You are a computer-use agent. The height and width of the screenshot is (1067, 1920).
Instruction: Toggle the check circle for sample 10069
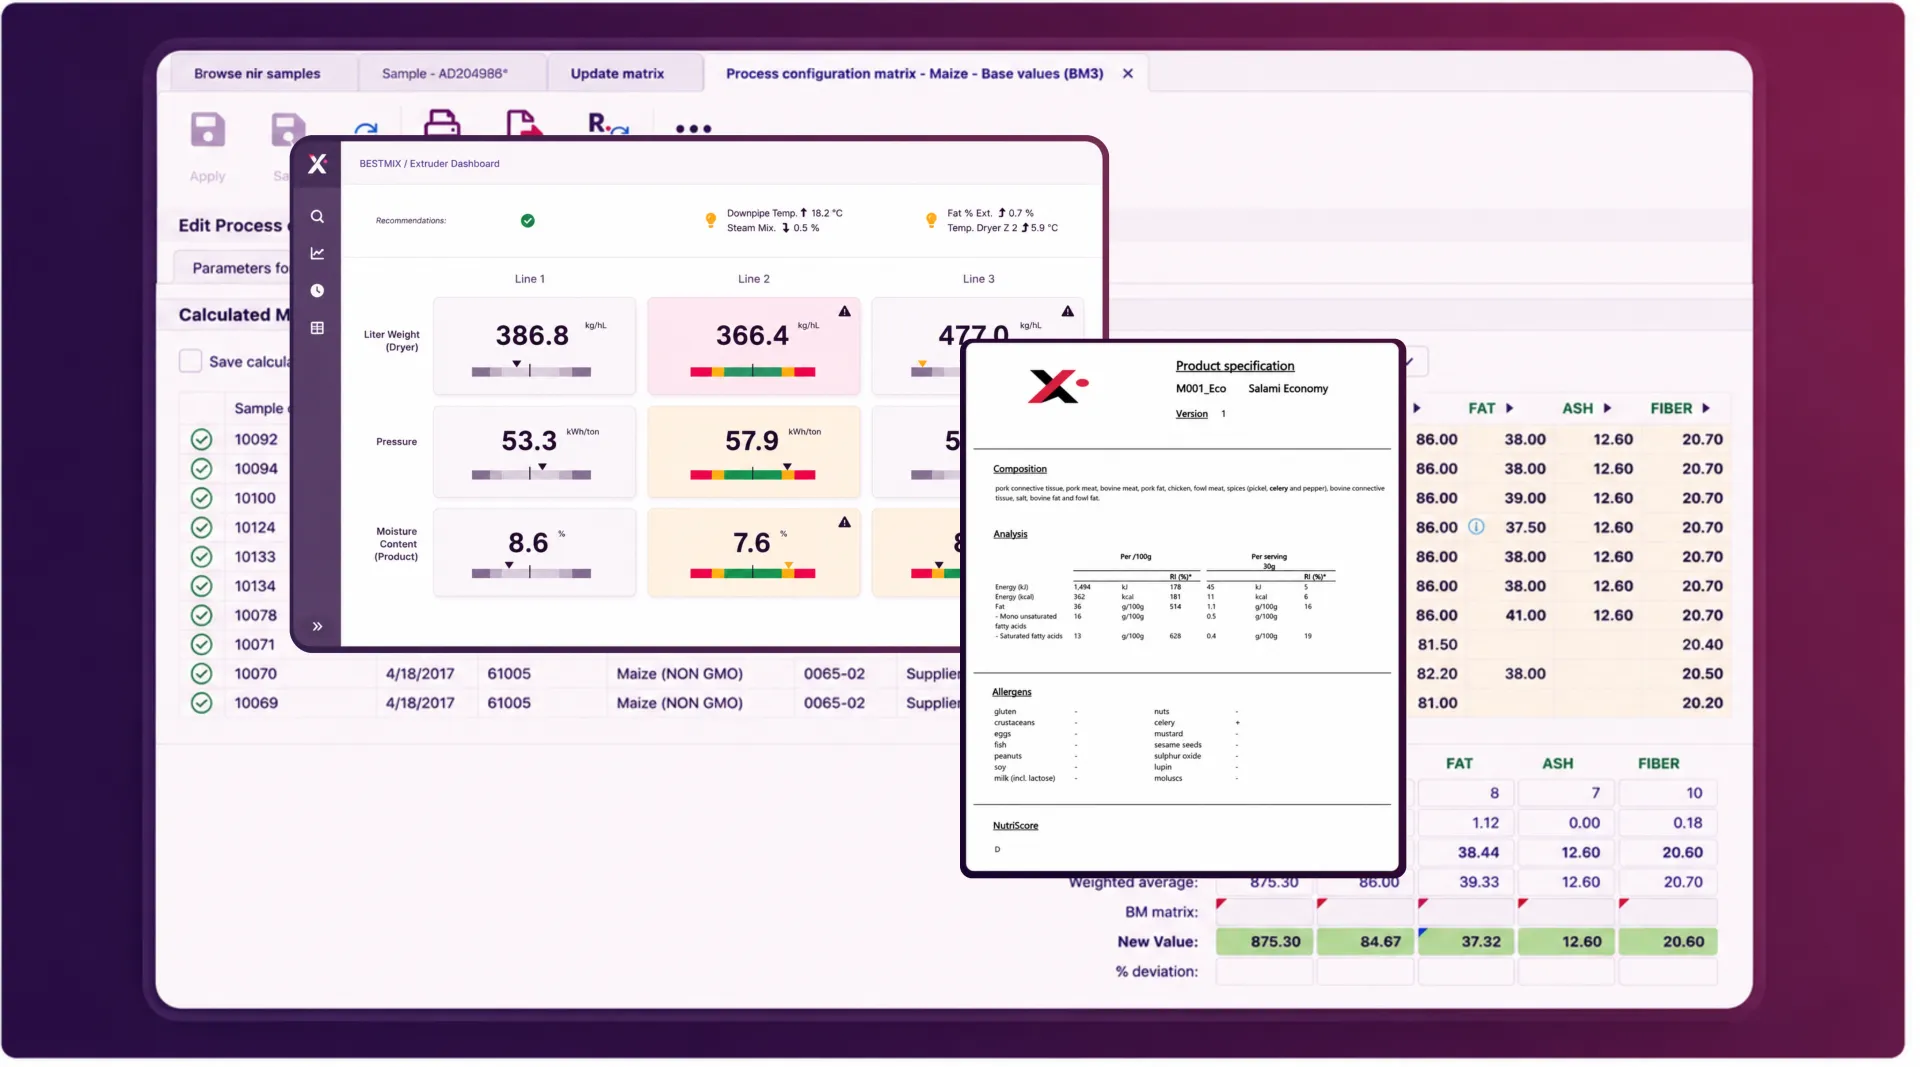coord(201,703)
